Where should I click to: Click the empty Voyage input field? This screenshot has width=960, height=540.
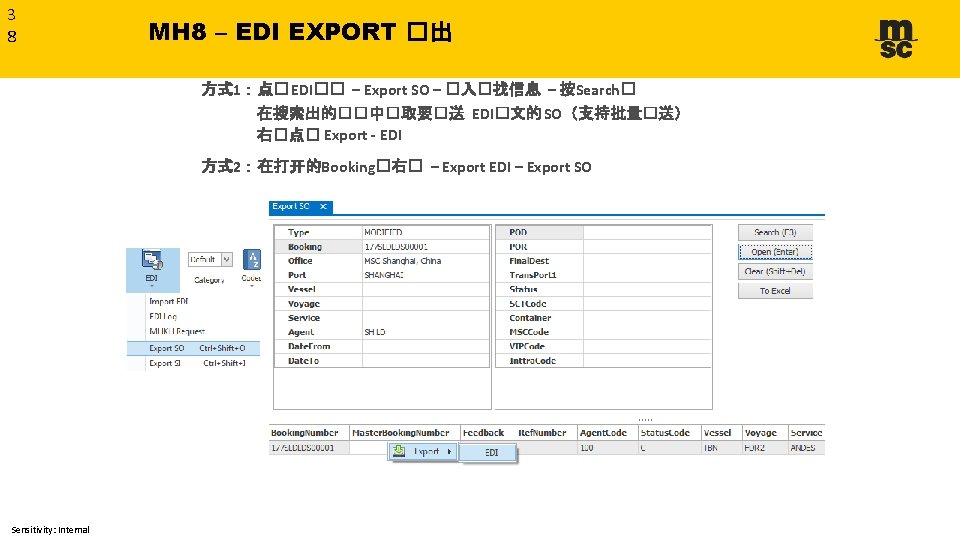(426, 304)
